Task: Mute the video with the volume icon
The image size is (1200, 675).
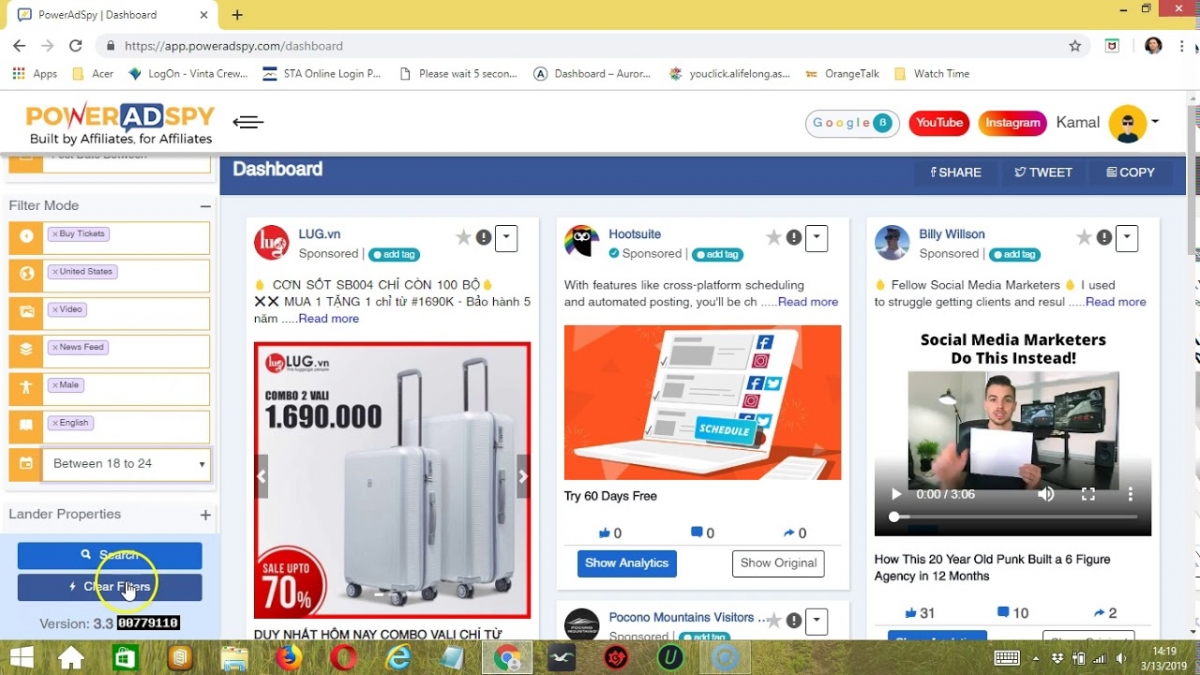Action: tap(1046, 494)
